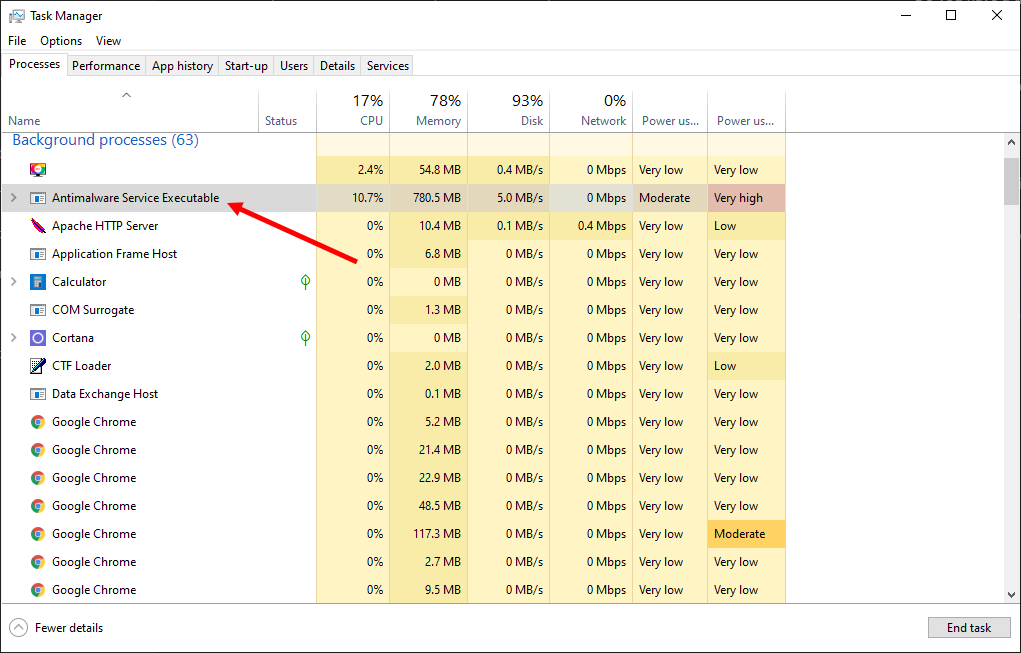
Task: Switch to the Services tab
Action: pos(387,66)
